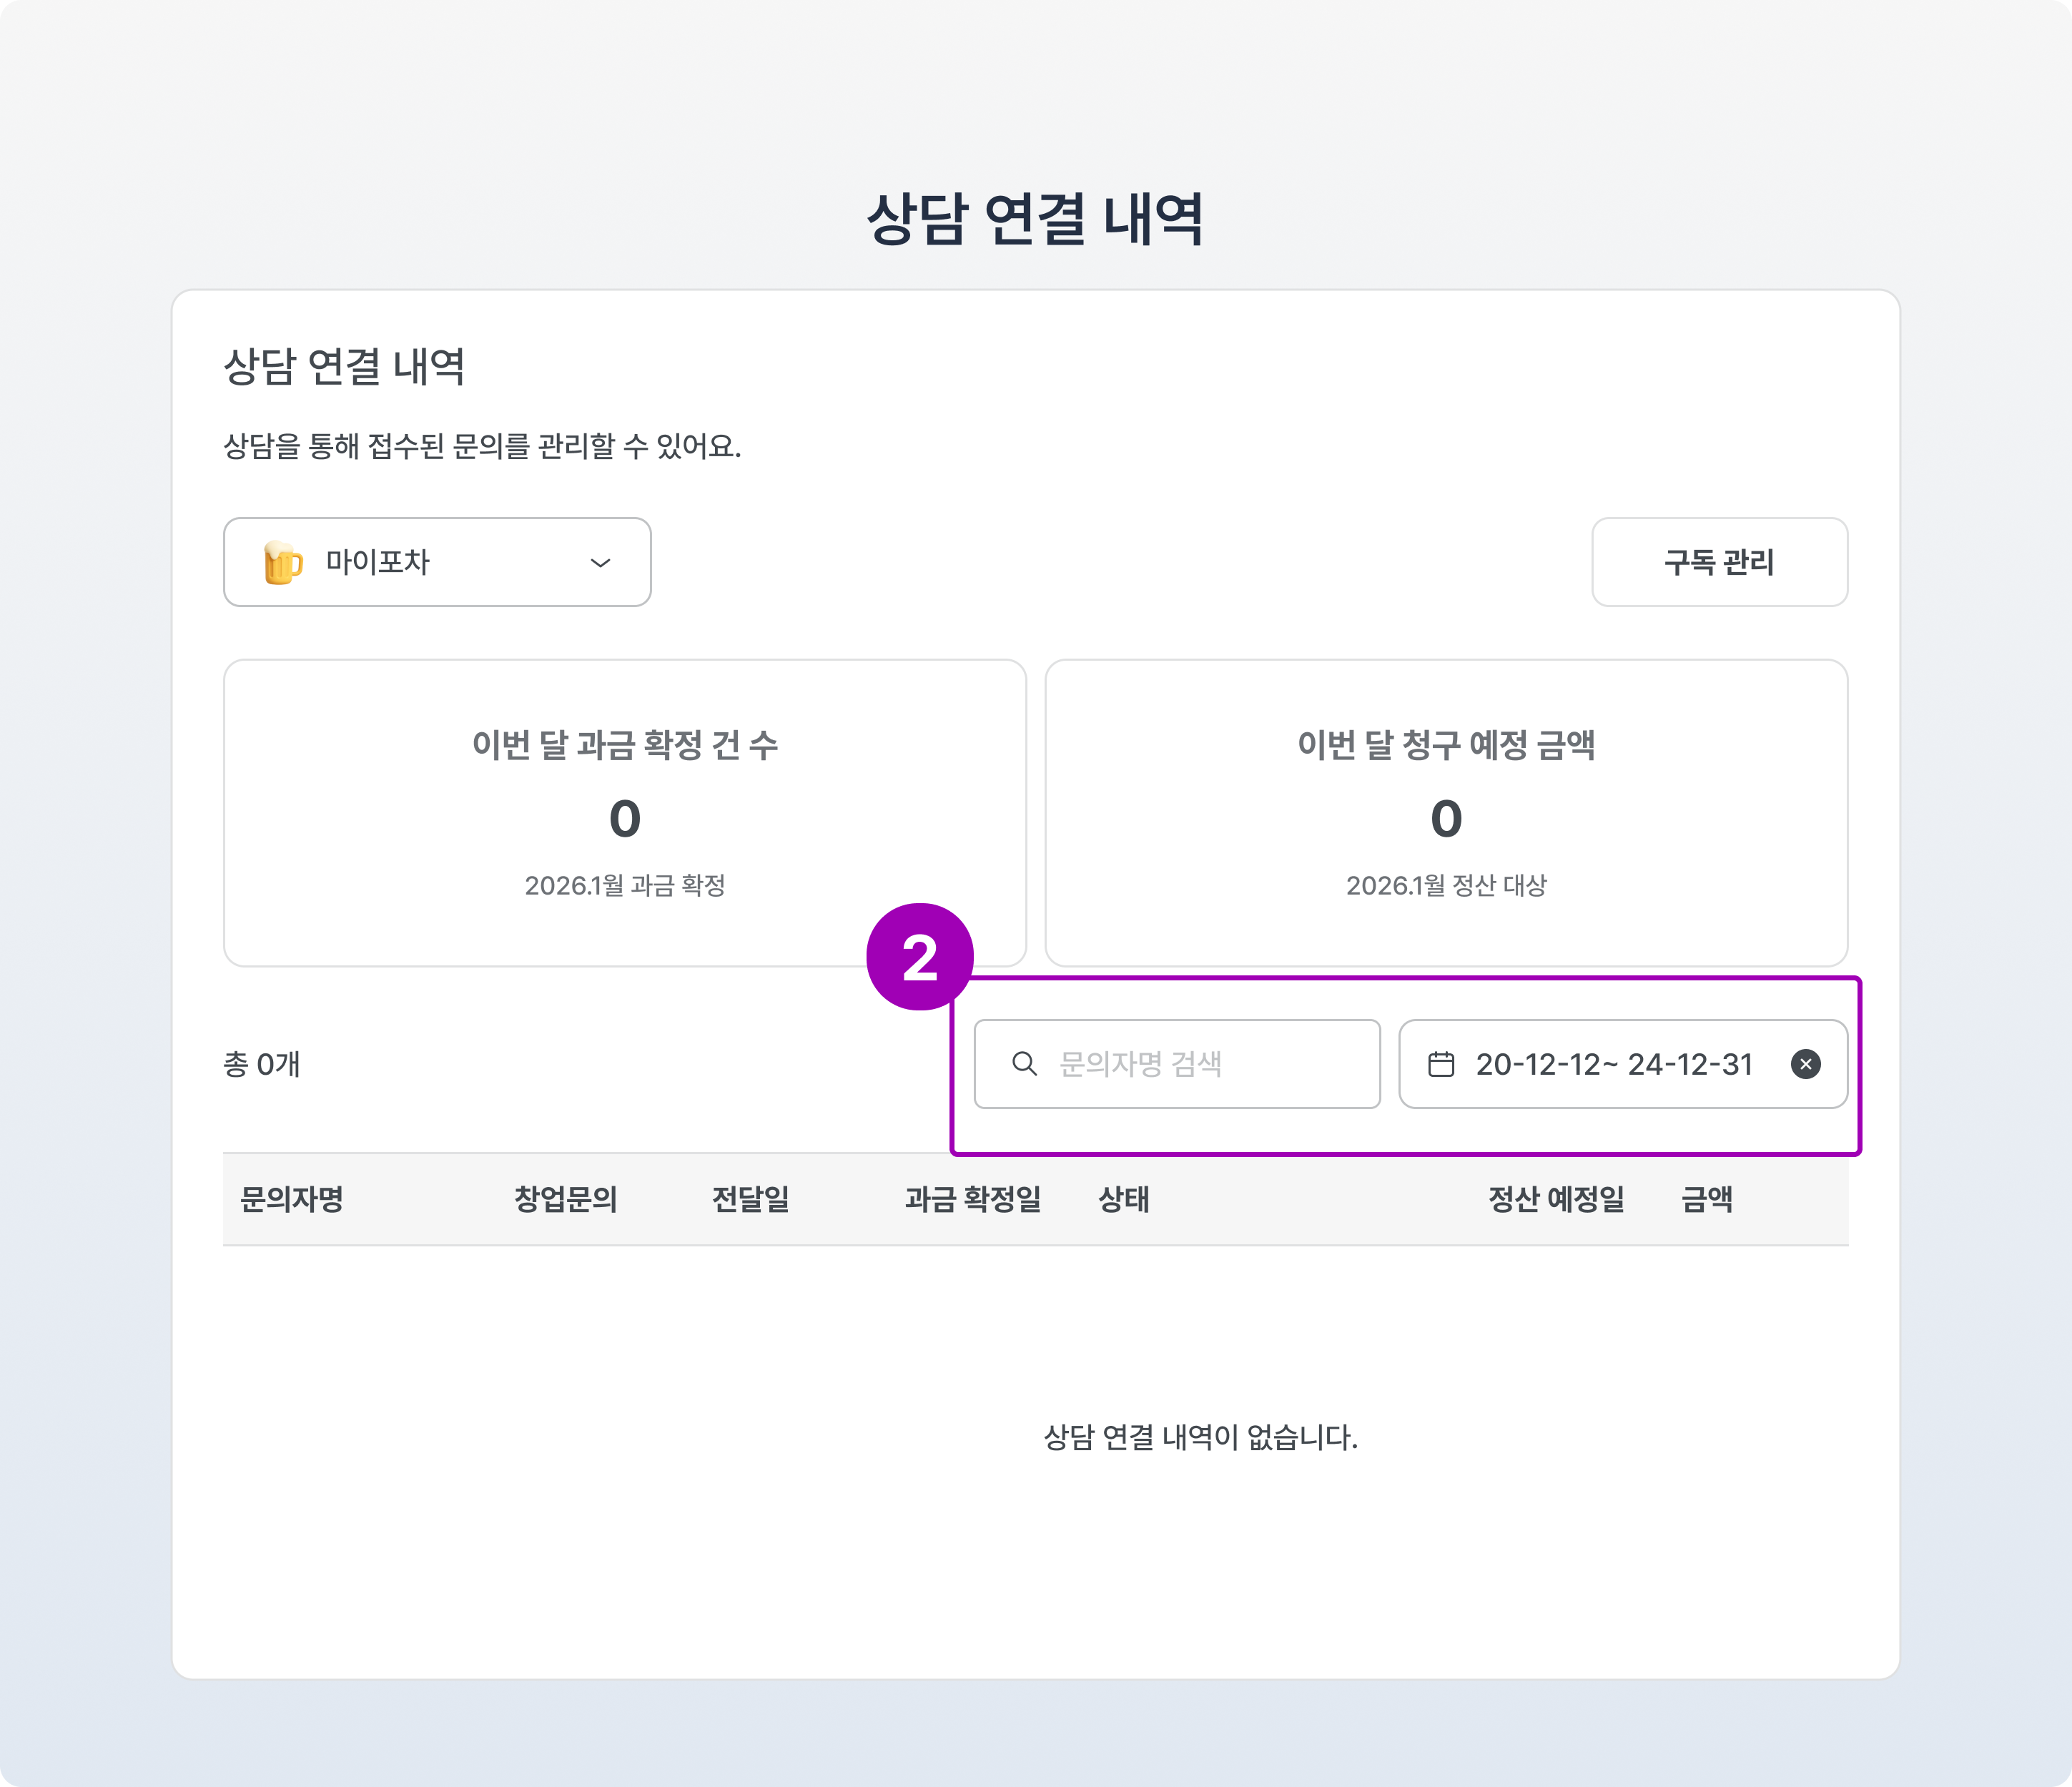Open the 20-12-12~ 24-12-31 date range picker
The height and width of the screenshot is (1787, 2072).
pos(1613,1064)
